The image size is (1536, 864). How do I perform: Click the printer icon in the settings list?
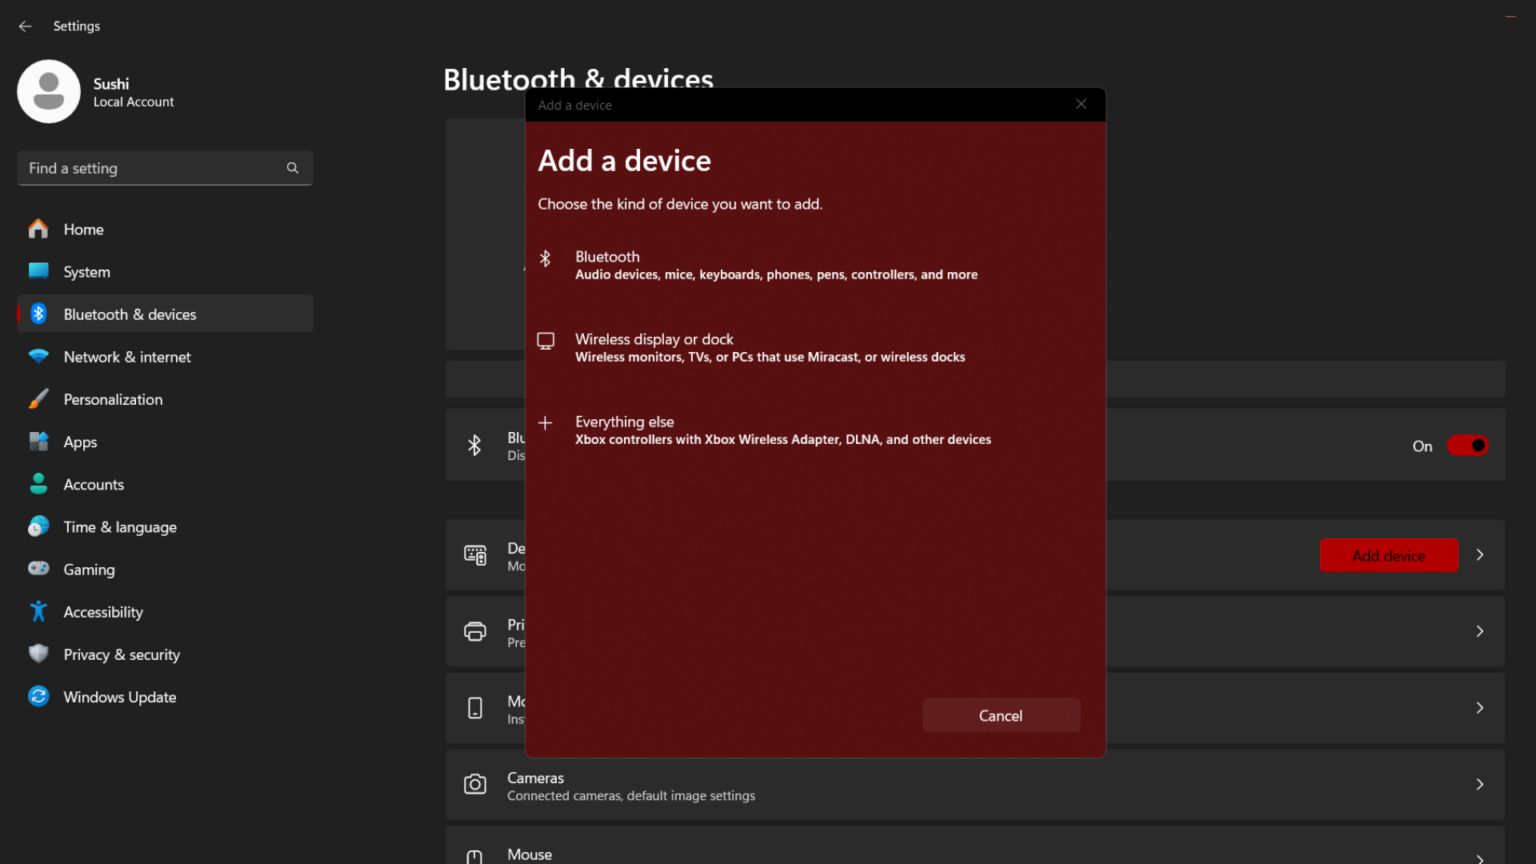[475, 631]
